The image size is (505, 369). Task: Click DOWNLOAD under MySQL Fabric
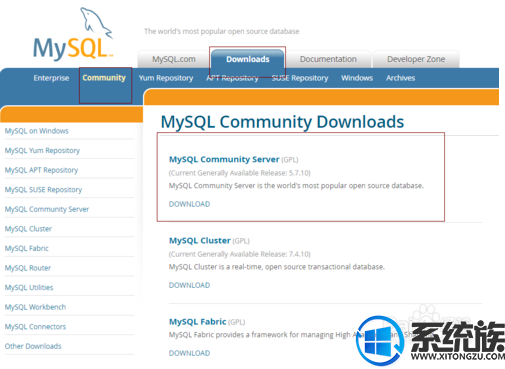coord(189,353)
